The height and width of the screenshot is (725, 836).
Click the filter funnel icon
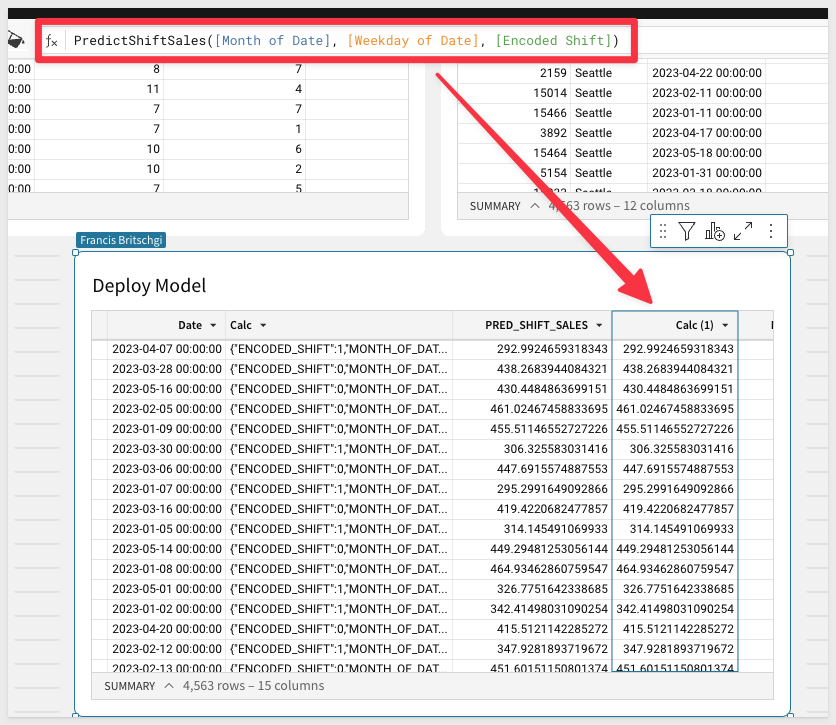pyautogui.click(x=687, y=231)
